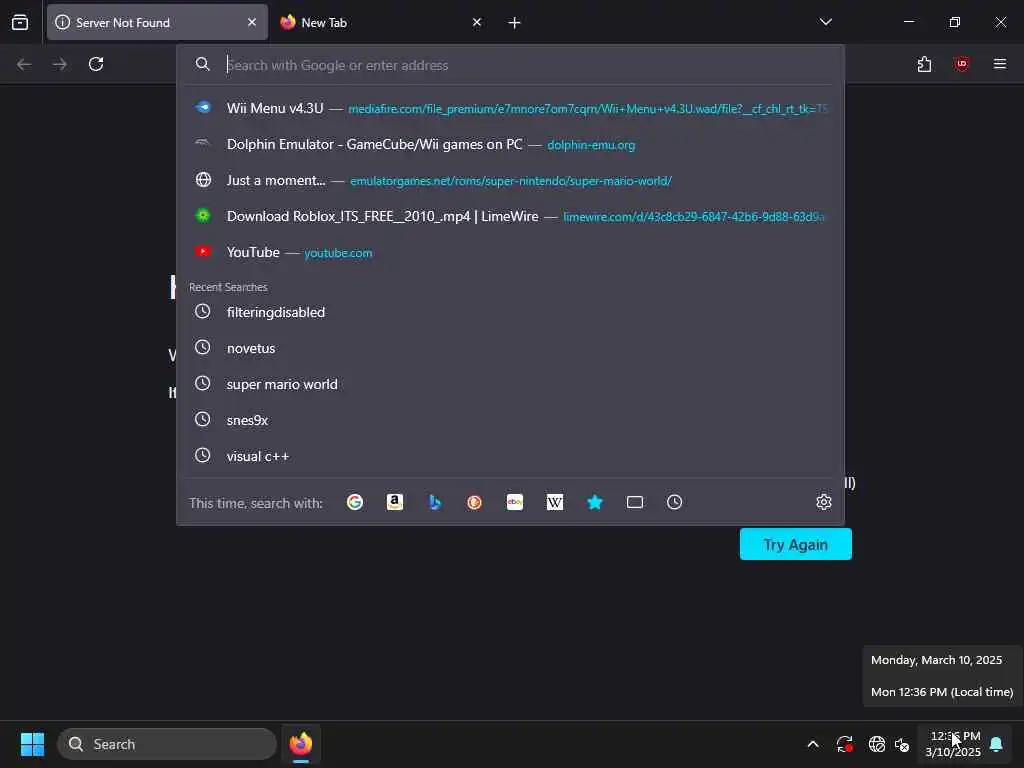1024x768 pixels.
Task: Search in History clock icon
Action: (675, 502)
